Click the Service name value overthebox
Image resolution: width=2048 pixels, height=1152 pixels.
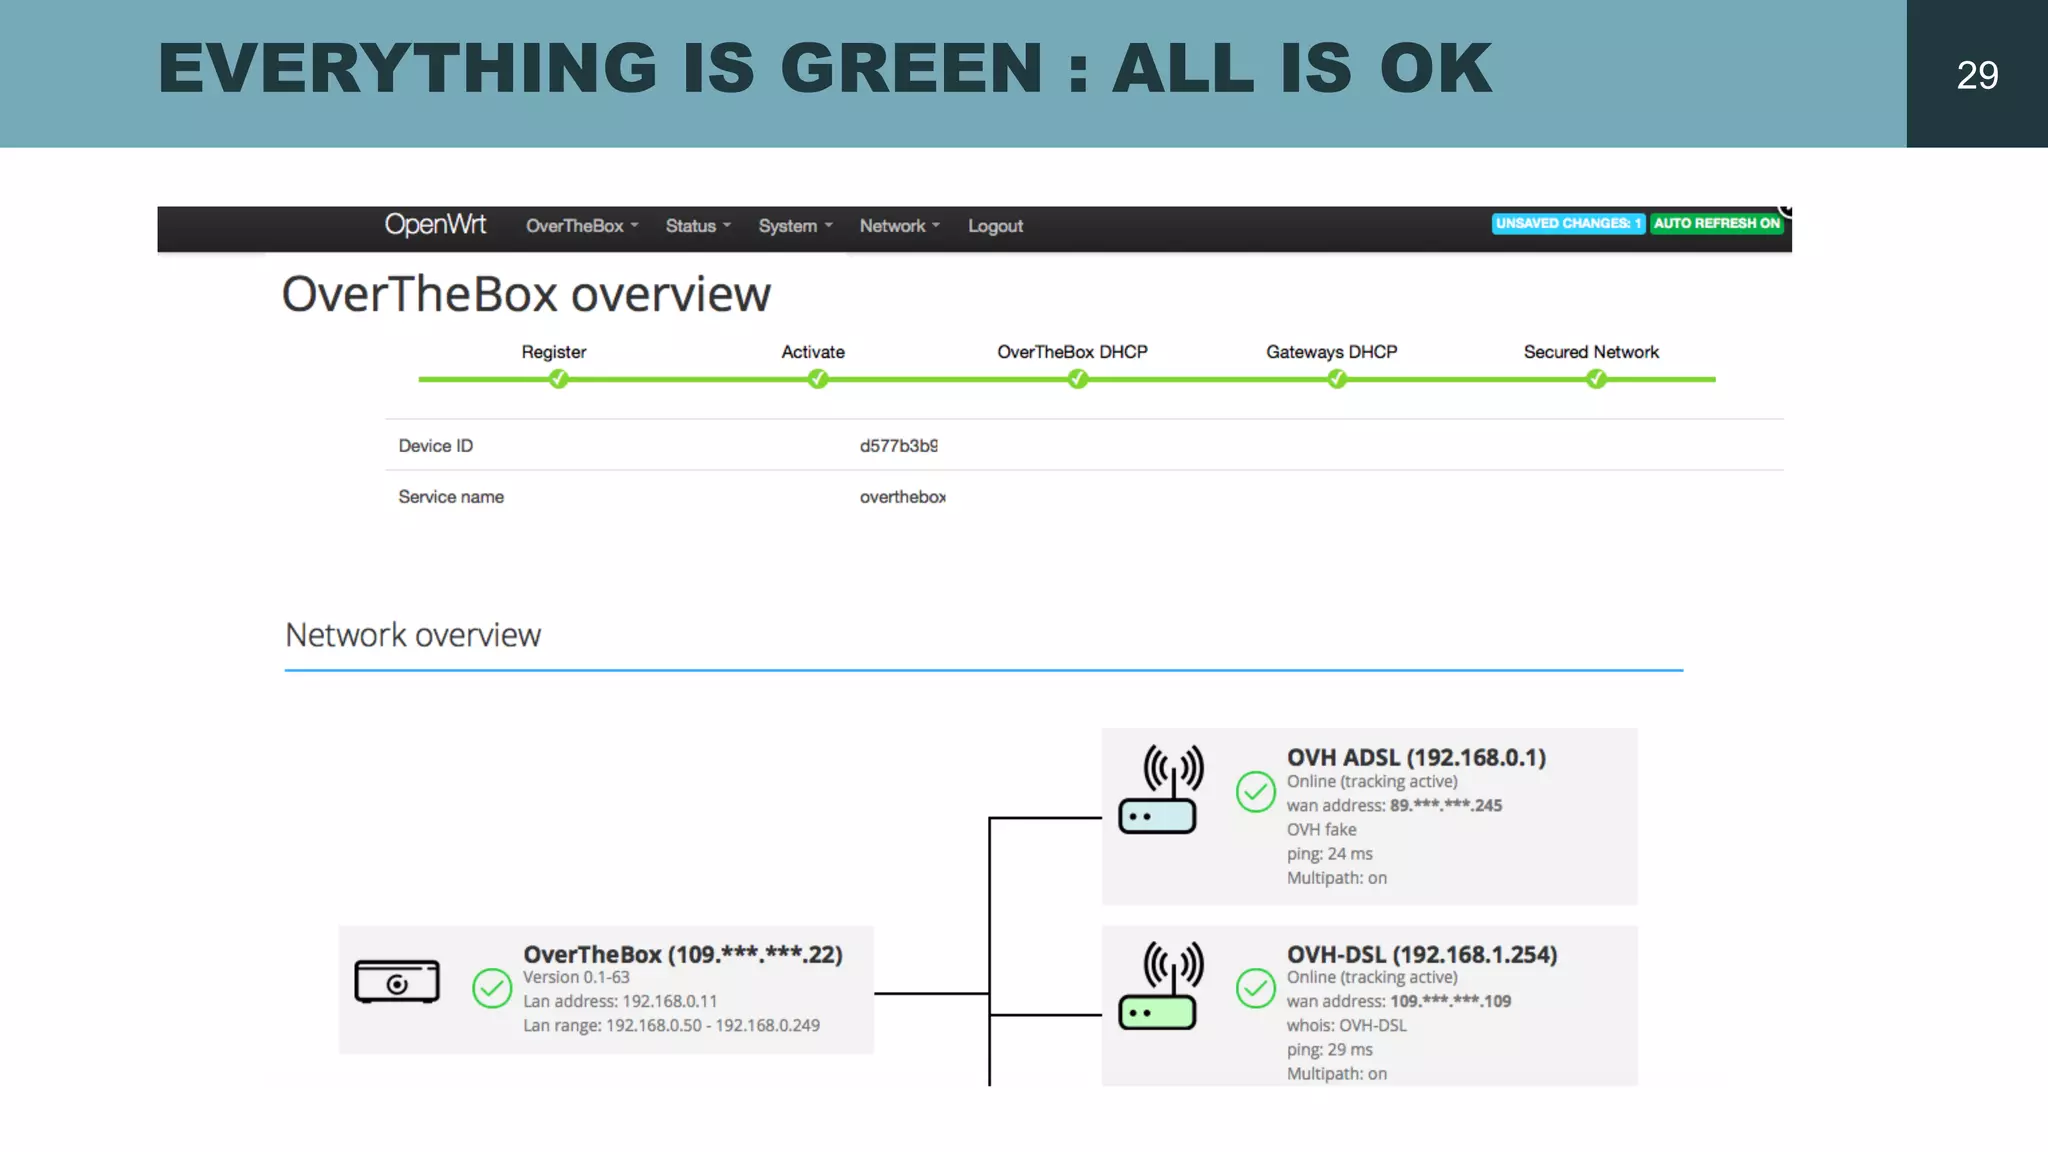tap(903, 497)
